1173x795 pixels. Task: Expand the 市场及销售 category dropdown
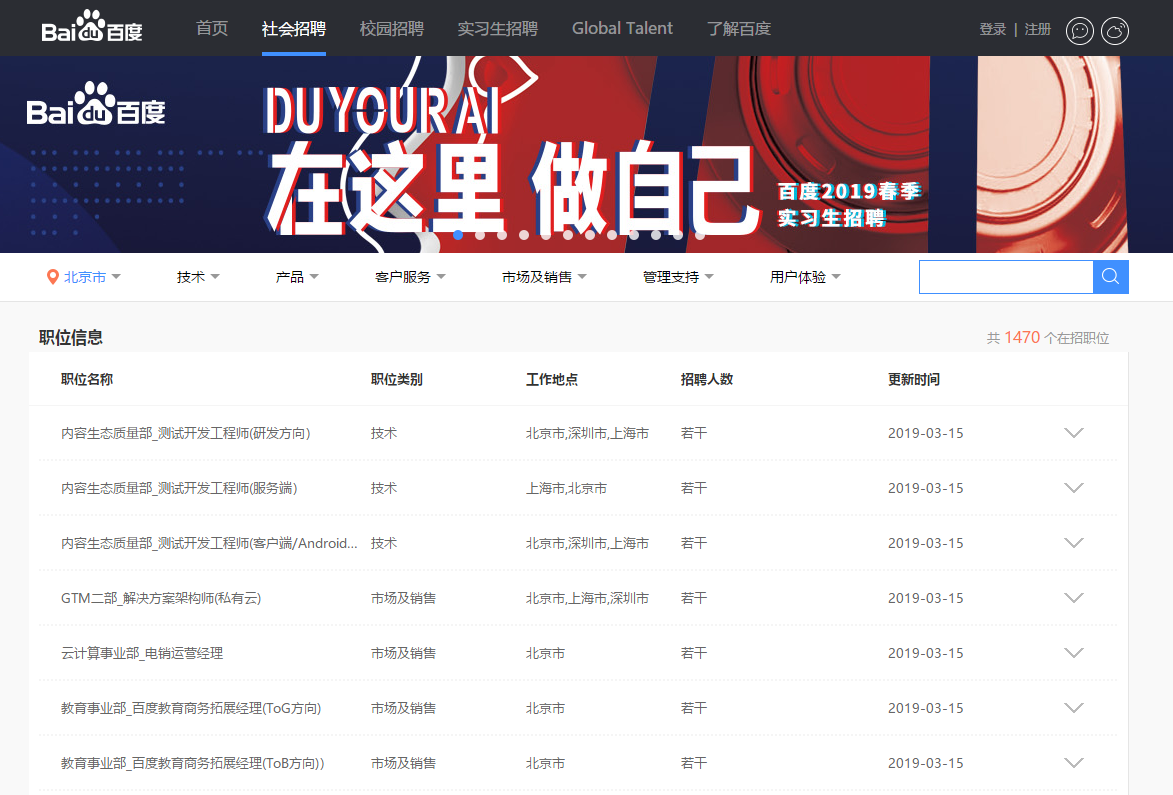coord(544,277)
